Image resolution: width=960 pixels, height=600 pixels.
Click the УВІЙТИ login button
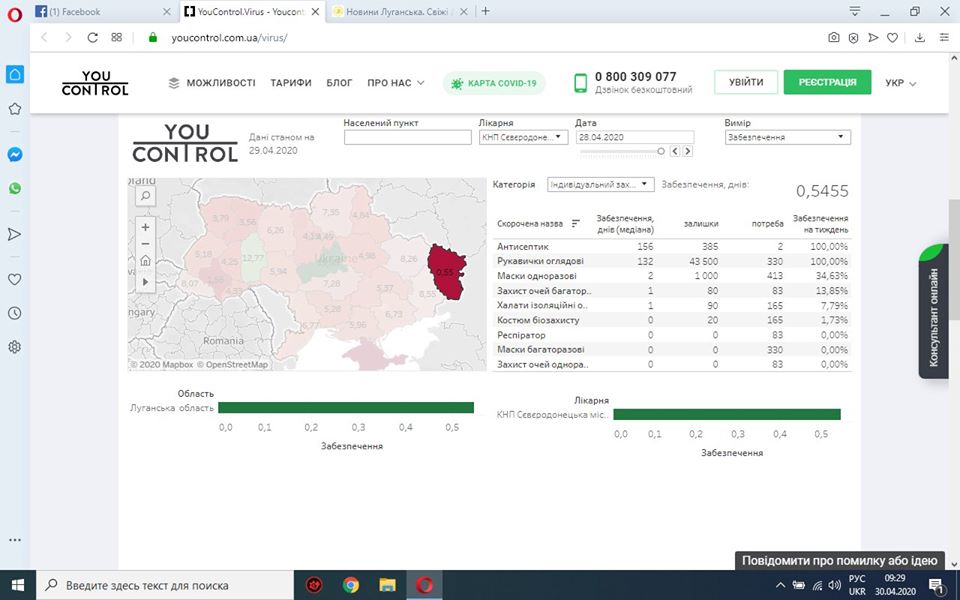[745, 83]
